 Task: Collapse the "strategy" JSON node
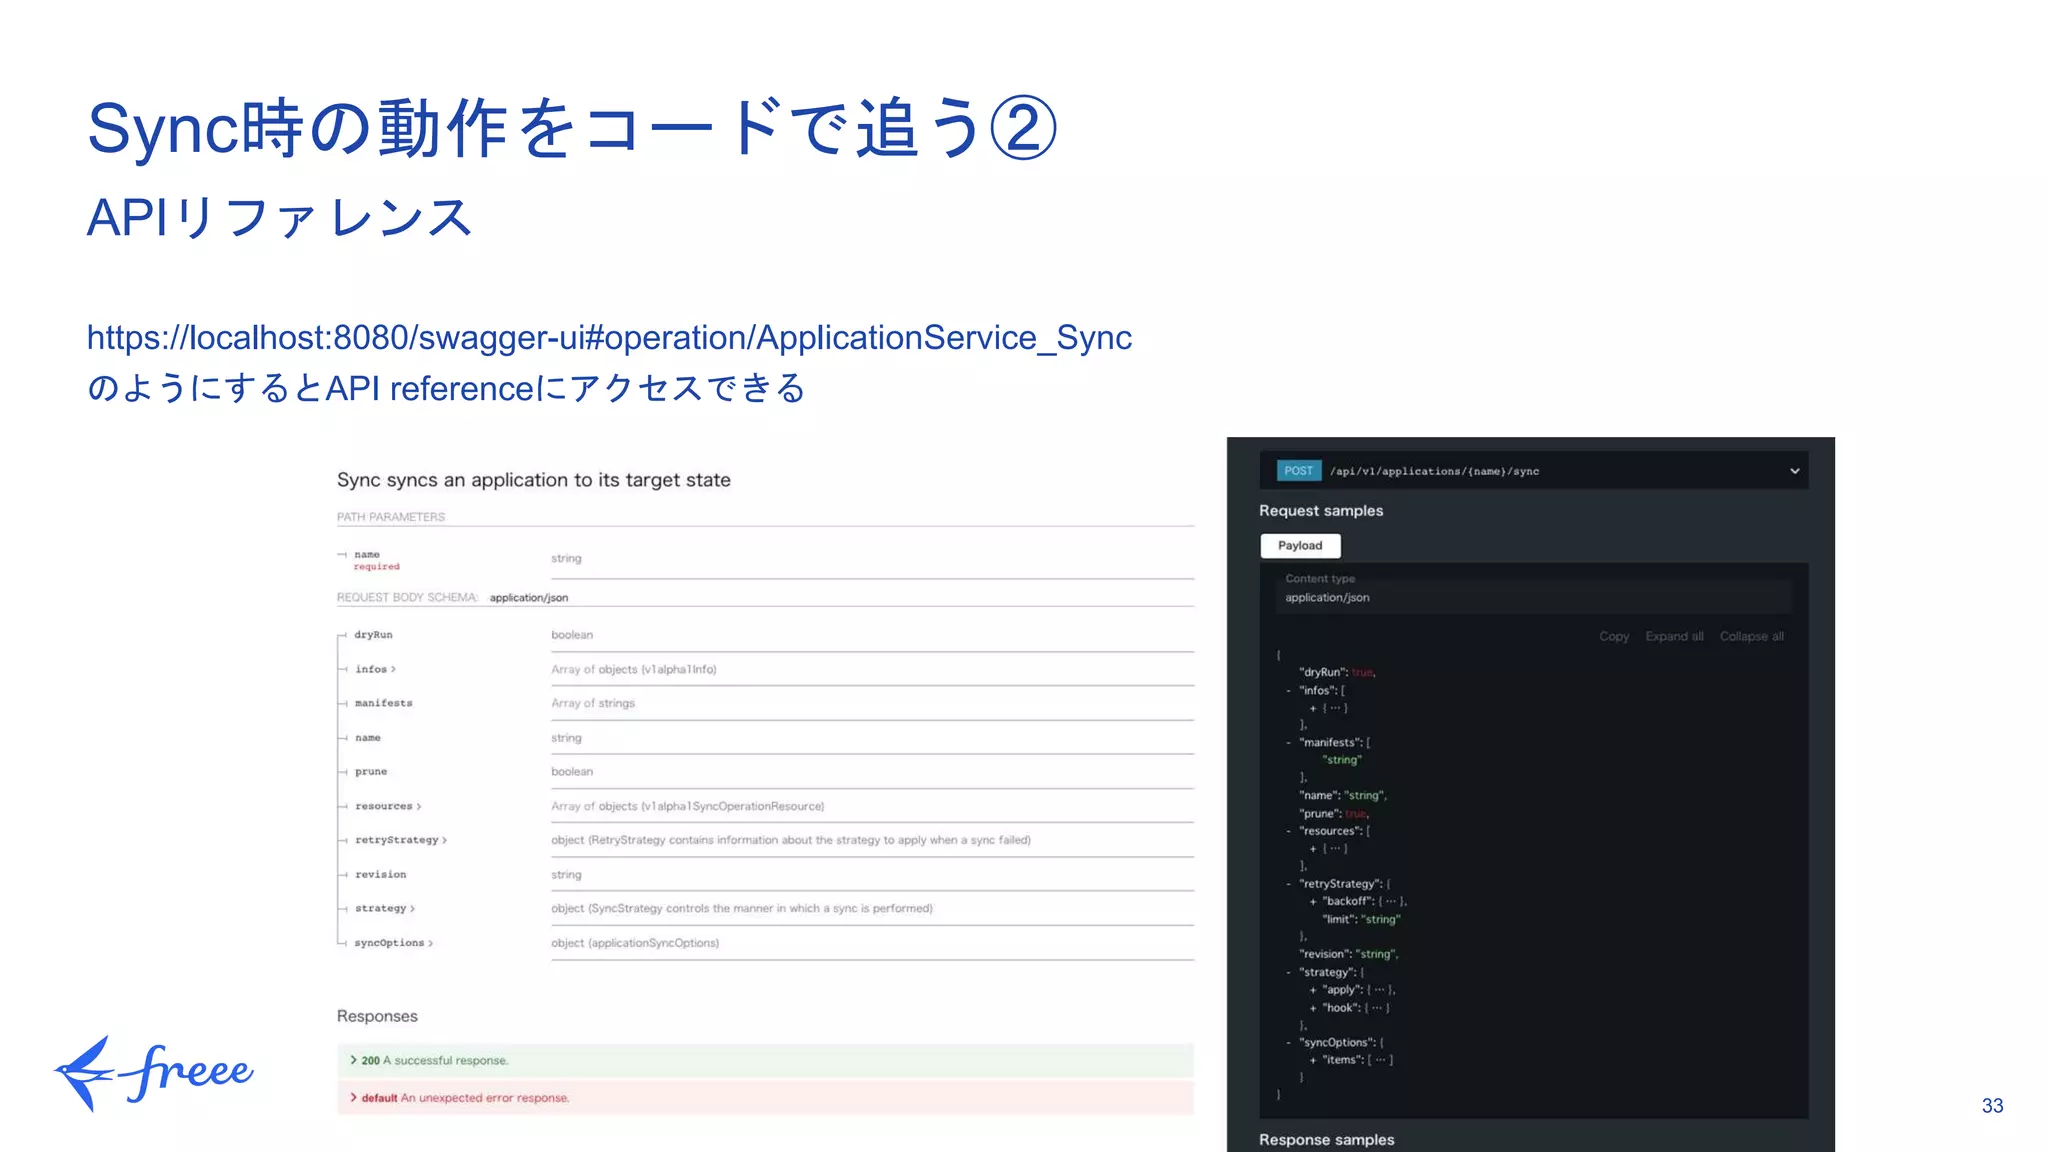[x=1289, y=973]
